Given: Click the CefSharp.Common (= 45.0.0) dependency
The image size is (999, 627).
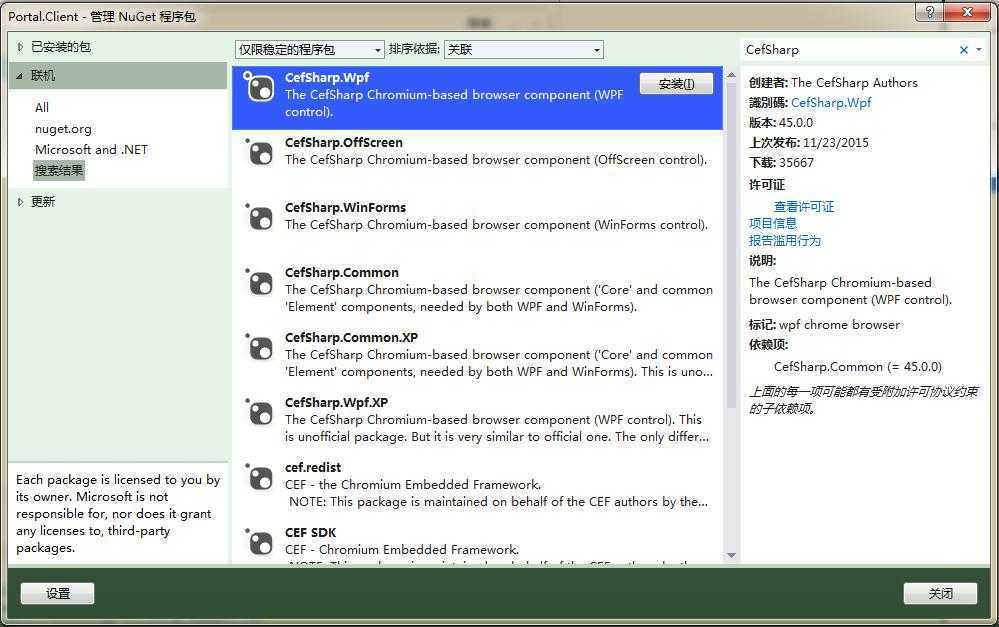Looking at the screenshot, I should click(x=858, y=367).
